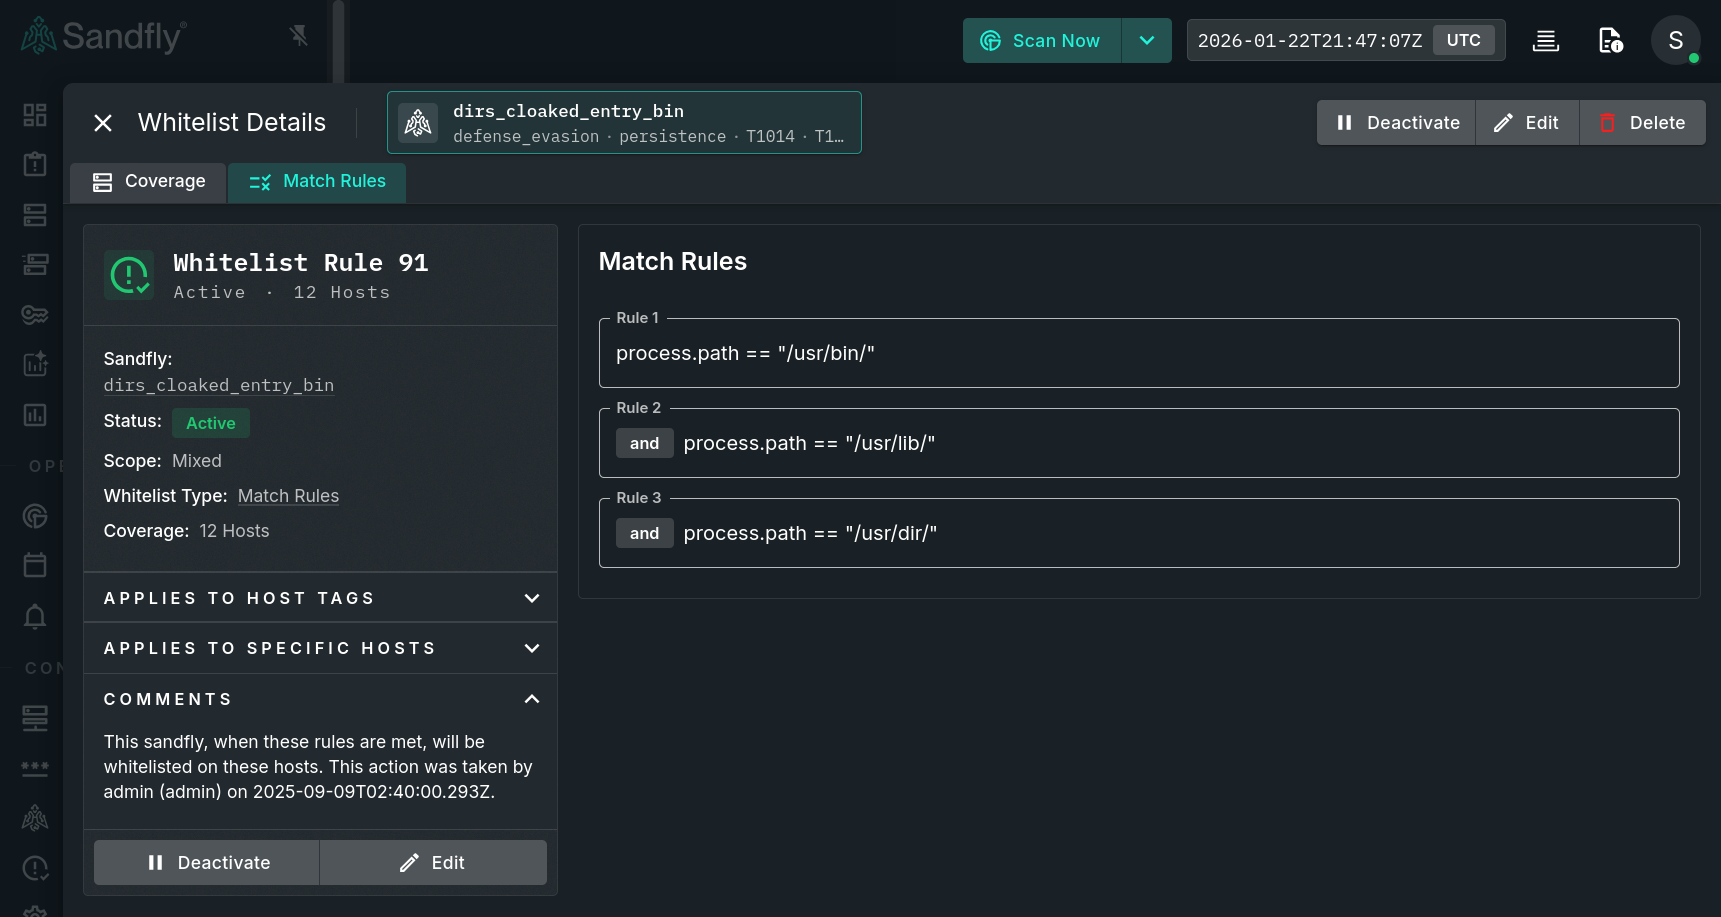This screenshot has height=917, width=1721.
Task: Toggle the 'and' operator on Rule 2
Action: 644,443
